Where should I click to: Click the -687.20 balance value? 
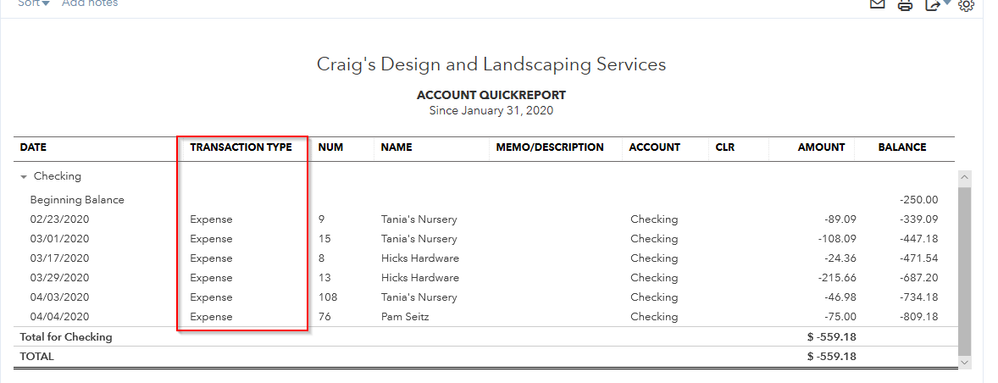[x=919, y=278]
